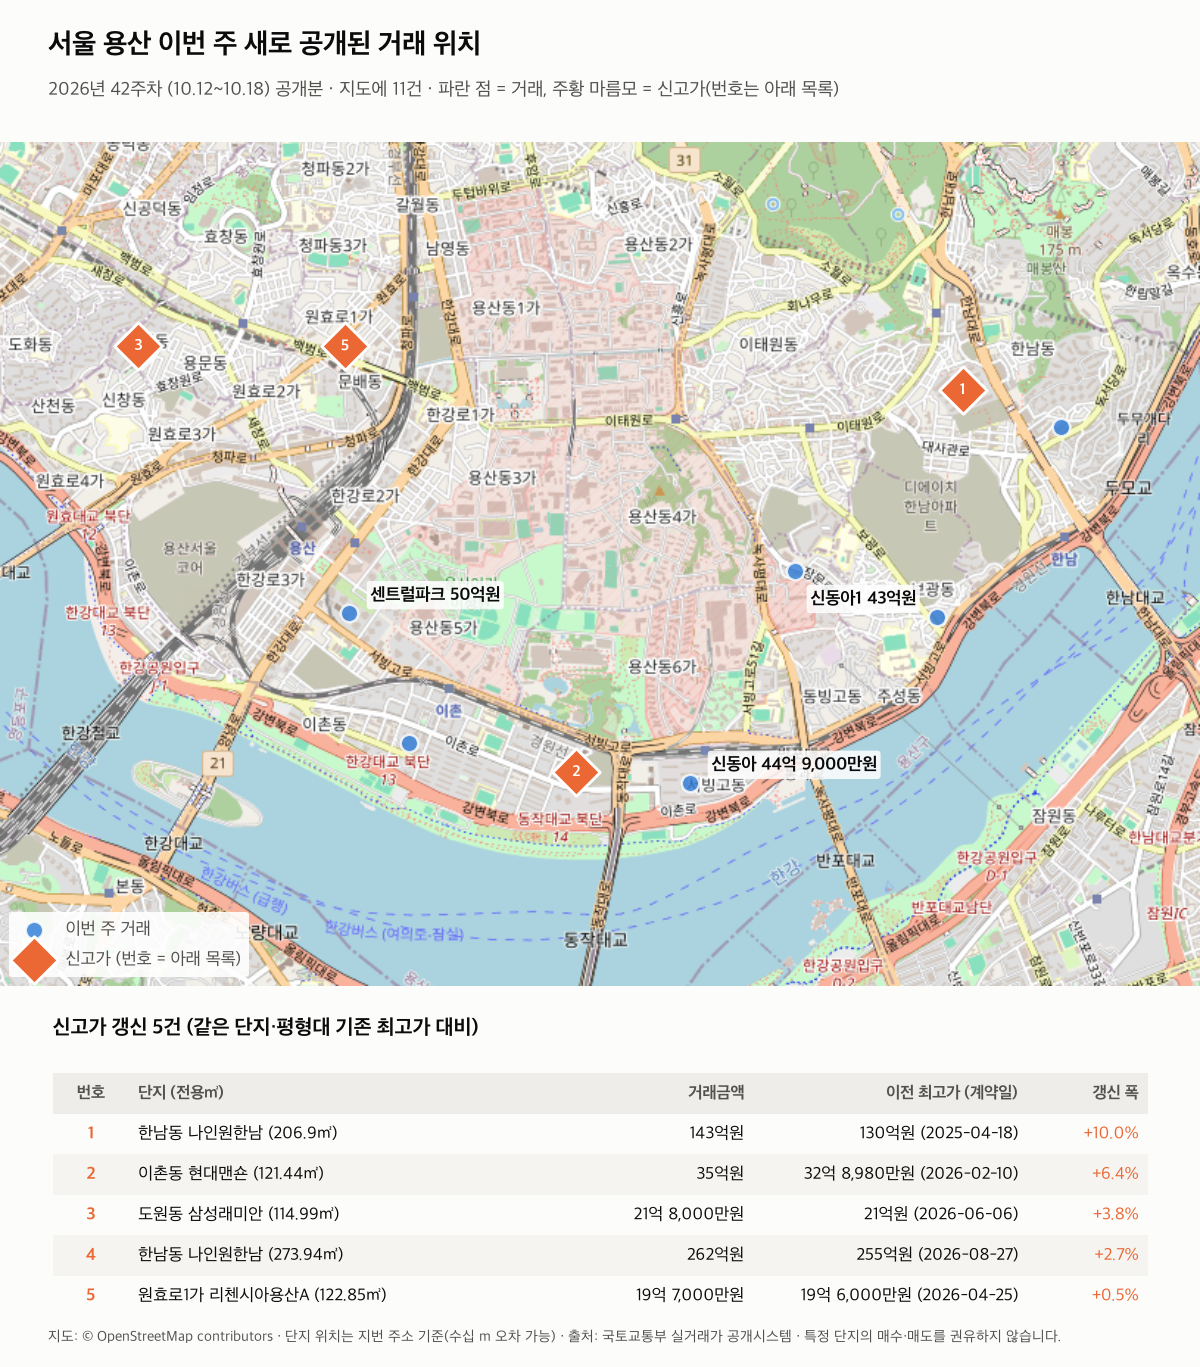Click the 신동아1 43억원 map label
1200x1367 pixels.
point(863,597)
